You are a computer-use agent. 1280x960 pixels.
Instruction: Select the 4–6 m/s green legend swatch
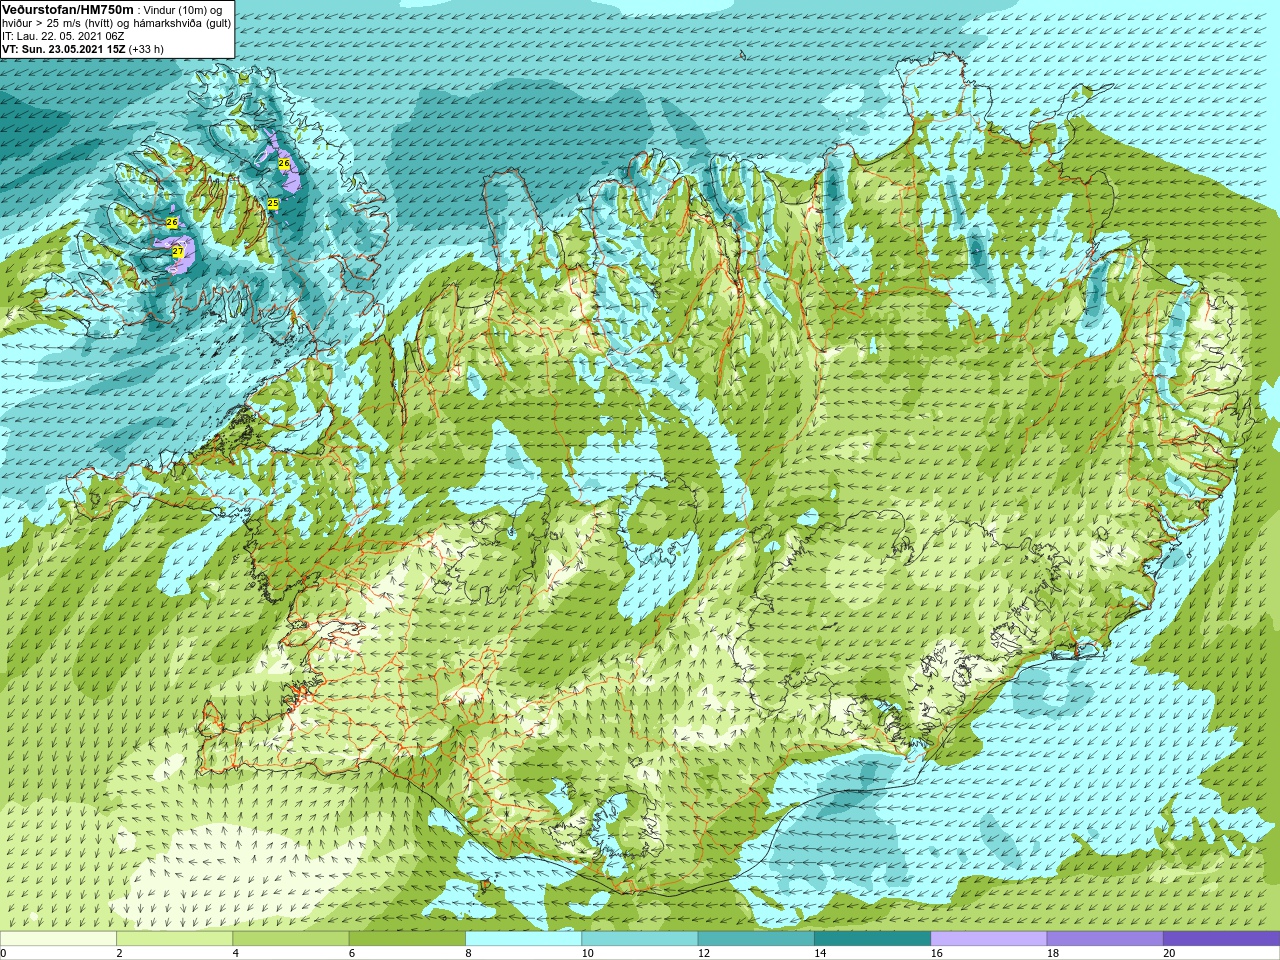point(291,939)
